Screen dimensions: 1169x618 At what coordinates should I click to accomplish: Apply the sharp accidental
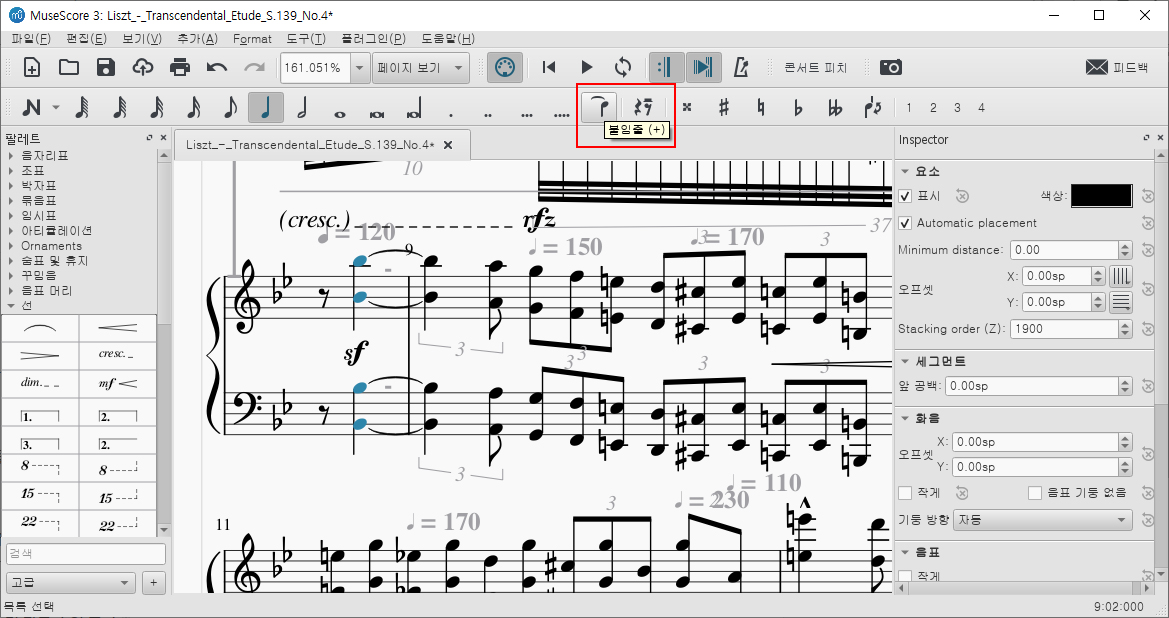pyautogui.click(x=723, y=108)
